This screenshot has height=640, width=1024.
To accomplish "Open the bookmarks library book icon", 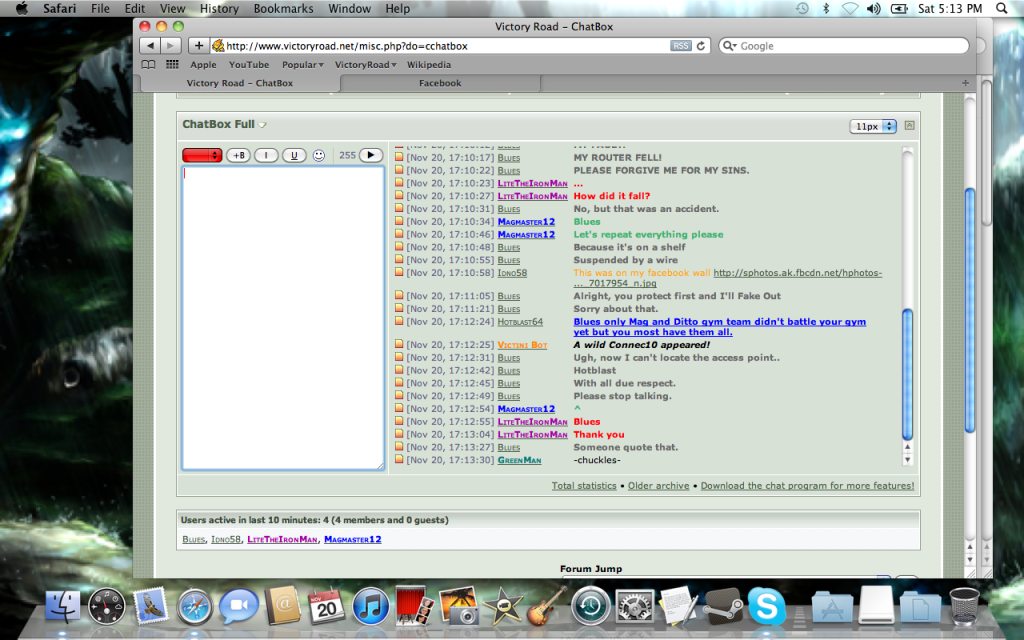I will [x=150, y=65].
